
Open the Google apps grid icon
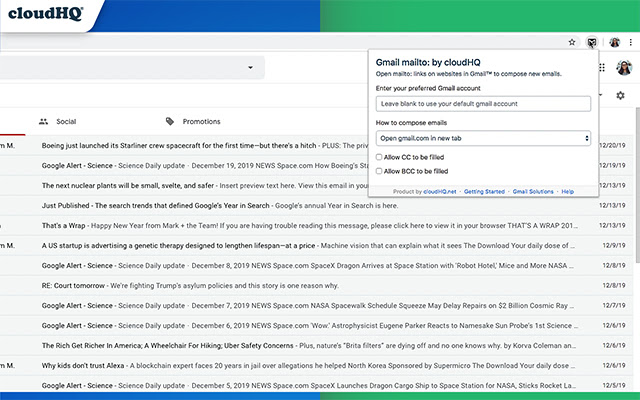602,68
